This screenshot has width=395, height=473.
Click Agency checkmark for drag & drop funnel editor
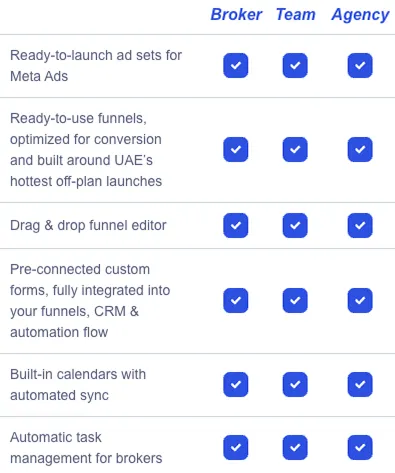click(x=360, y=225)
